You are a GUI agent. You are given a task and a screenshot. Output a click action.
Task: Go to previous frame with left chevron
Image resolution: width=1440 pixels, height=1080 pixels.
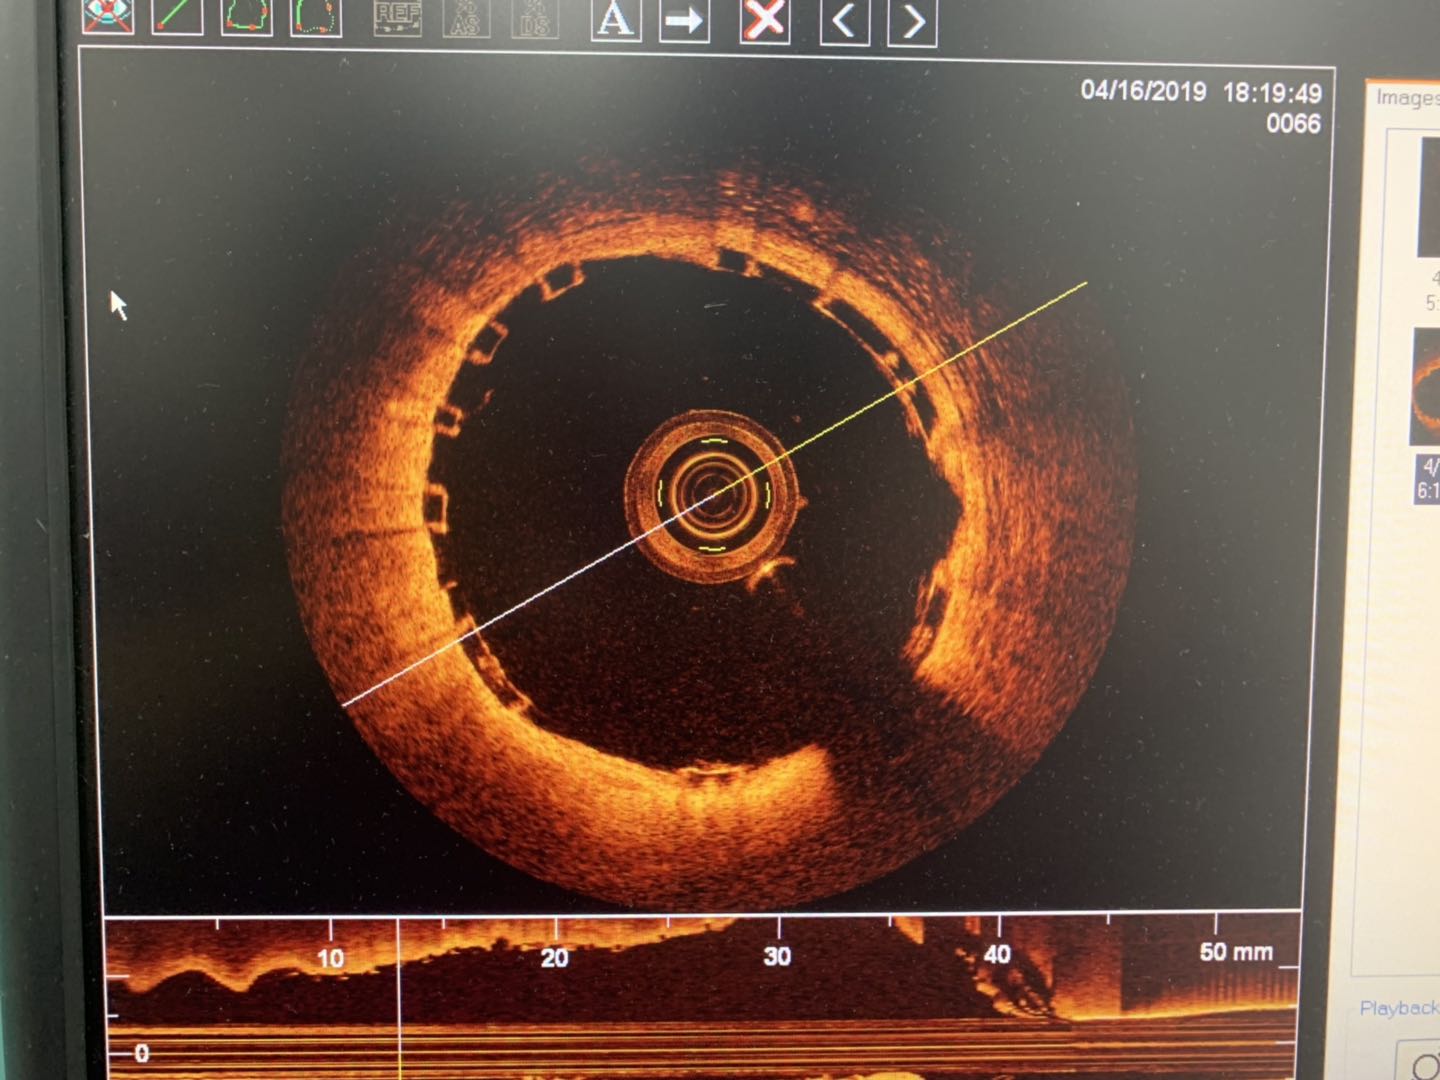click(844, 21)
